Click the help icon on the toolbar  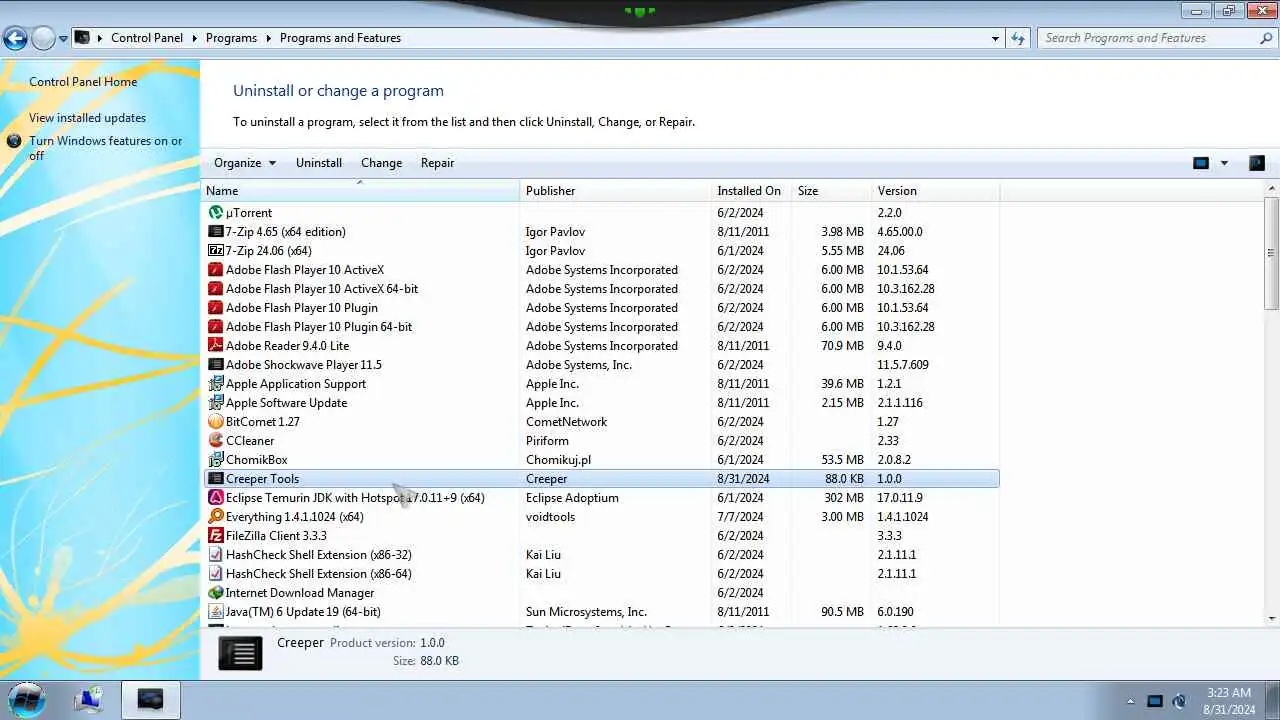(1257, 163)
